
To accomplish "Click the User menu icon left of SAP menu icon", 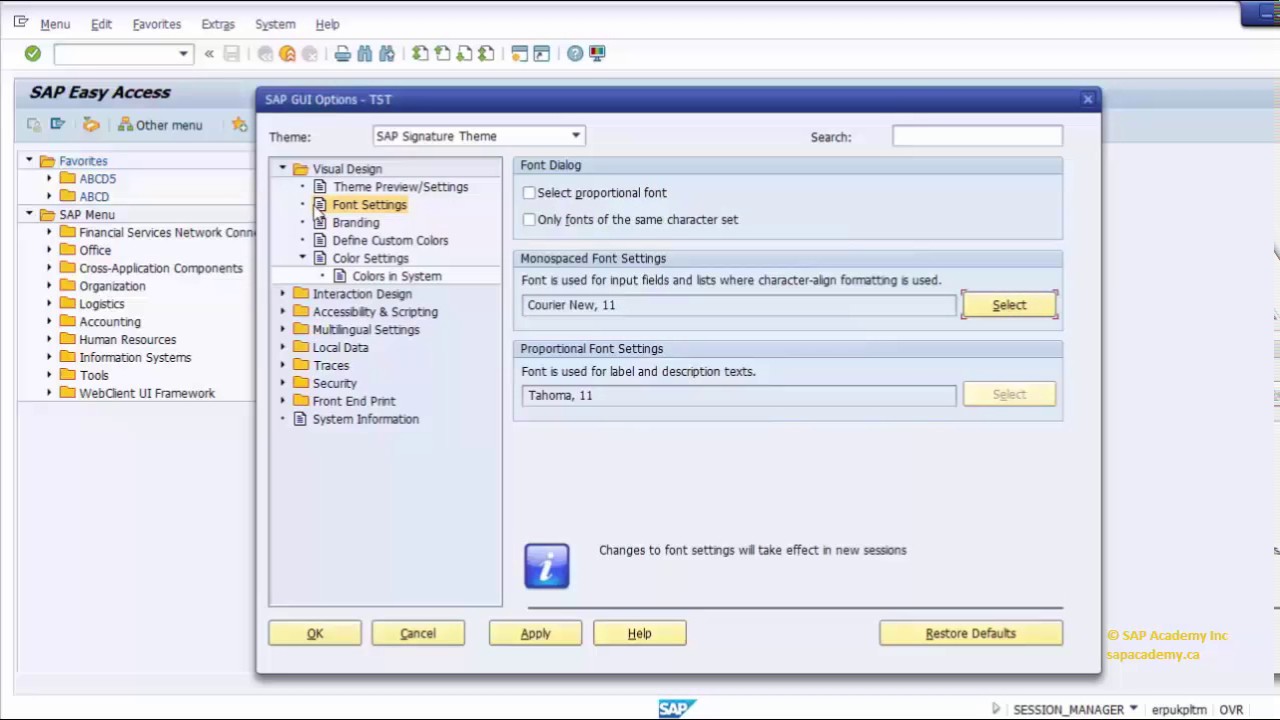I will tap(34, 125).
